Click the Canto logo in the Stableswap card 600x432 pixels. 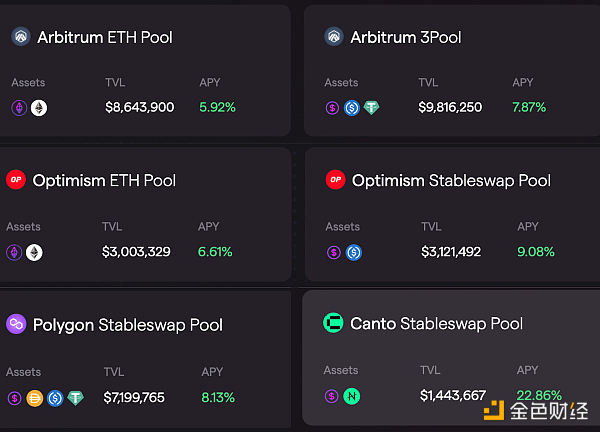[x=333, y=323]
